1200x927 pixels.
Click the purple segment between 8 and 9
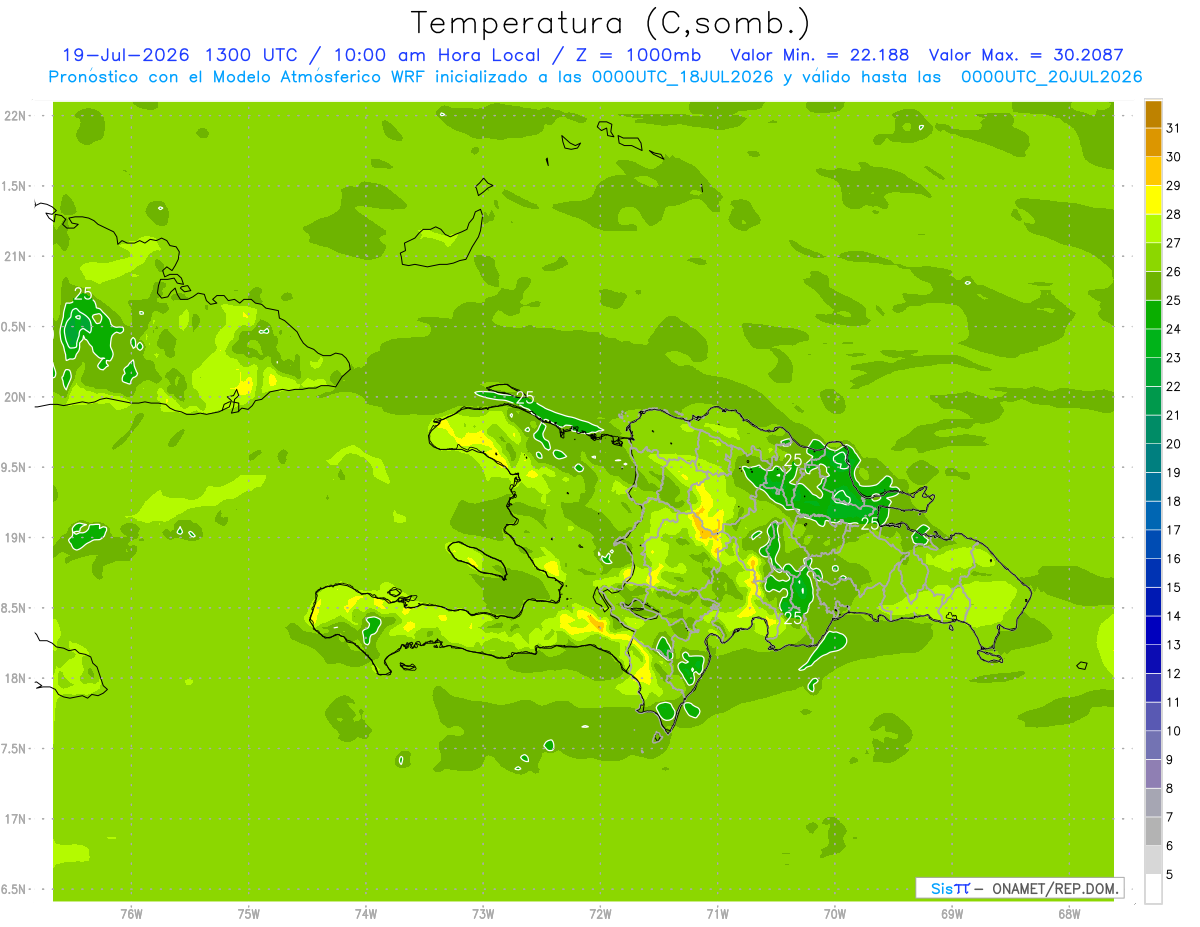coord(1153,774)
